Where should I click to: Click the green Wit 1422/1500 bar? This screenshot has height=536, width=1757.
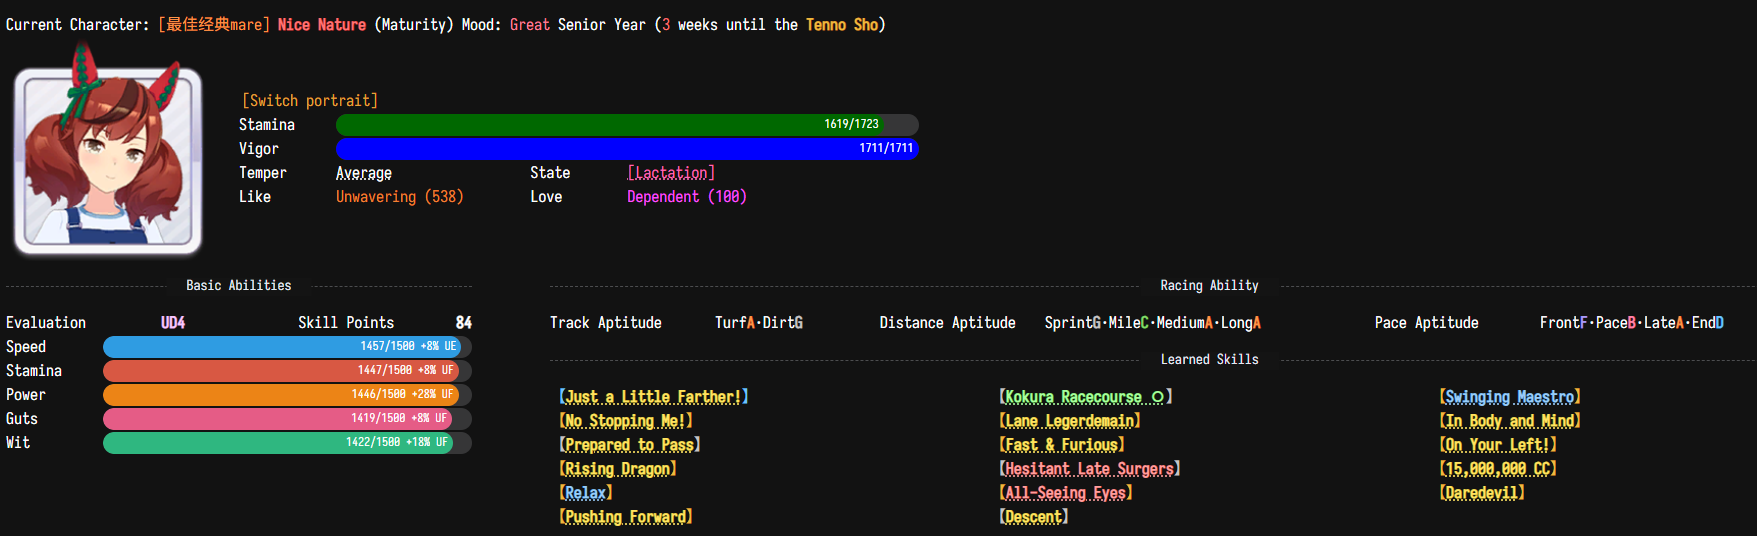[287, 443]
